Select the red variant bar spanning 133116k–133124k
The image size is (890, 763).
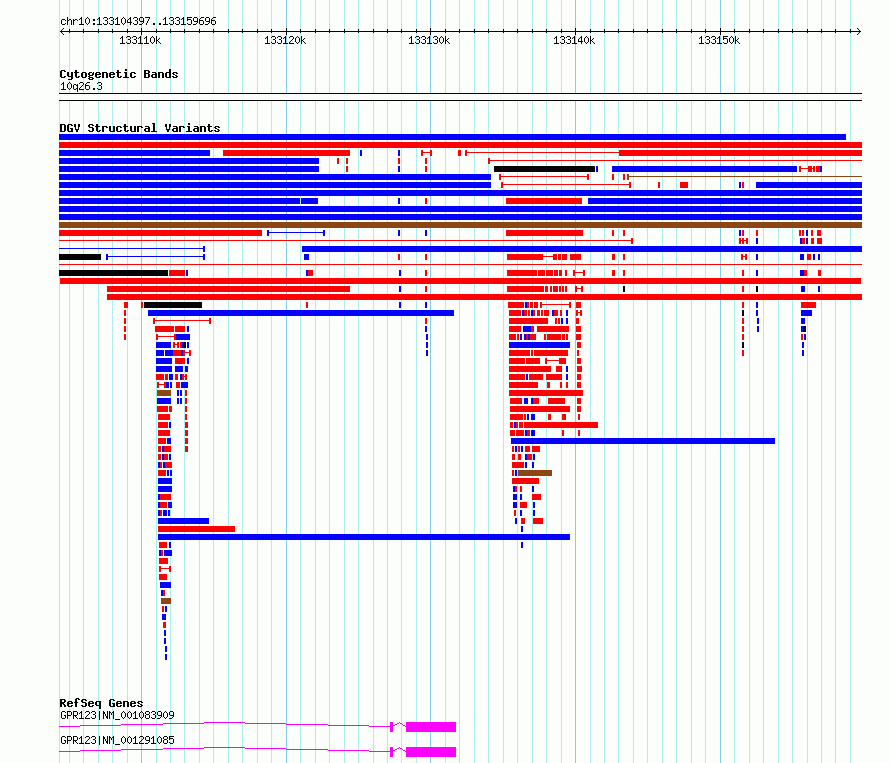287,153
